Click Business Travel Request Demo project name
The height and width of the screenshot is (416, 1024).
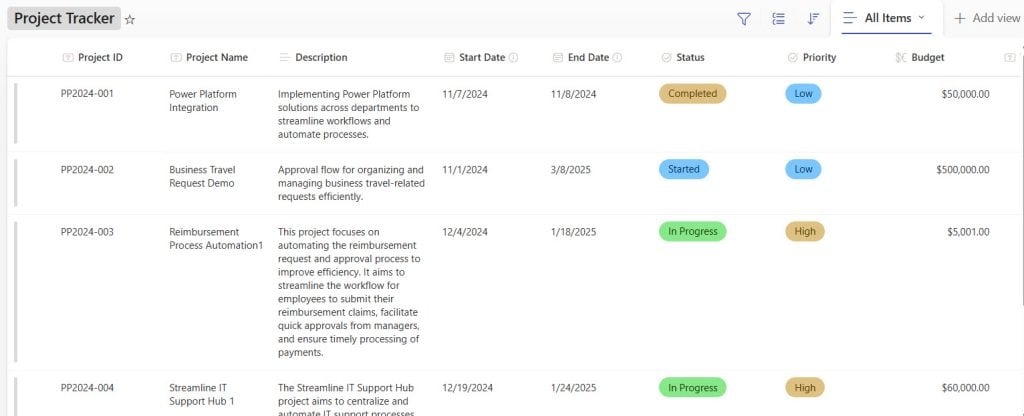[x=202, y=176]
